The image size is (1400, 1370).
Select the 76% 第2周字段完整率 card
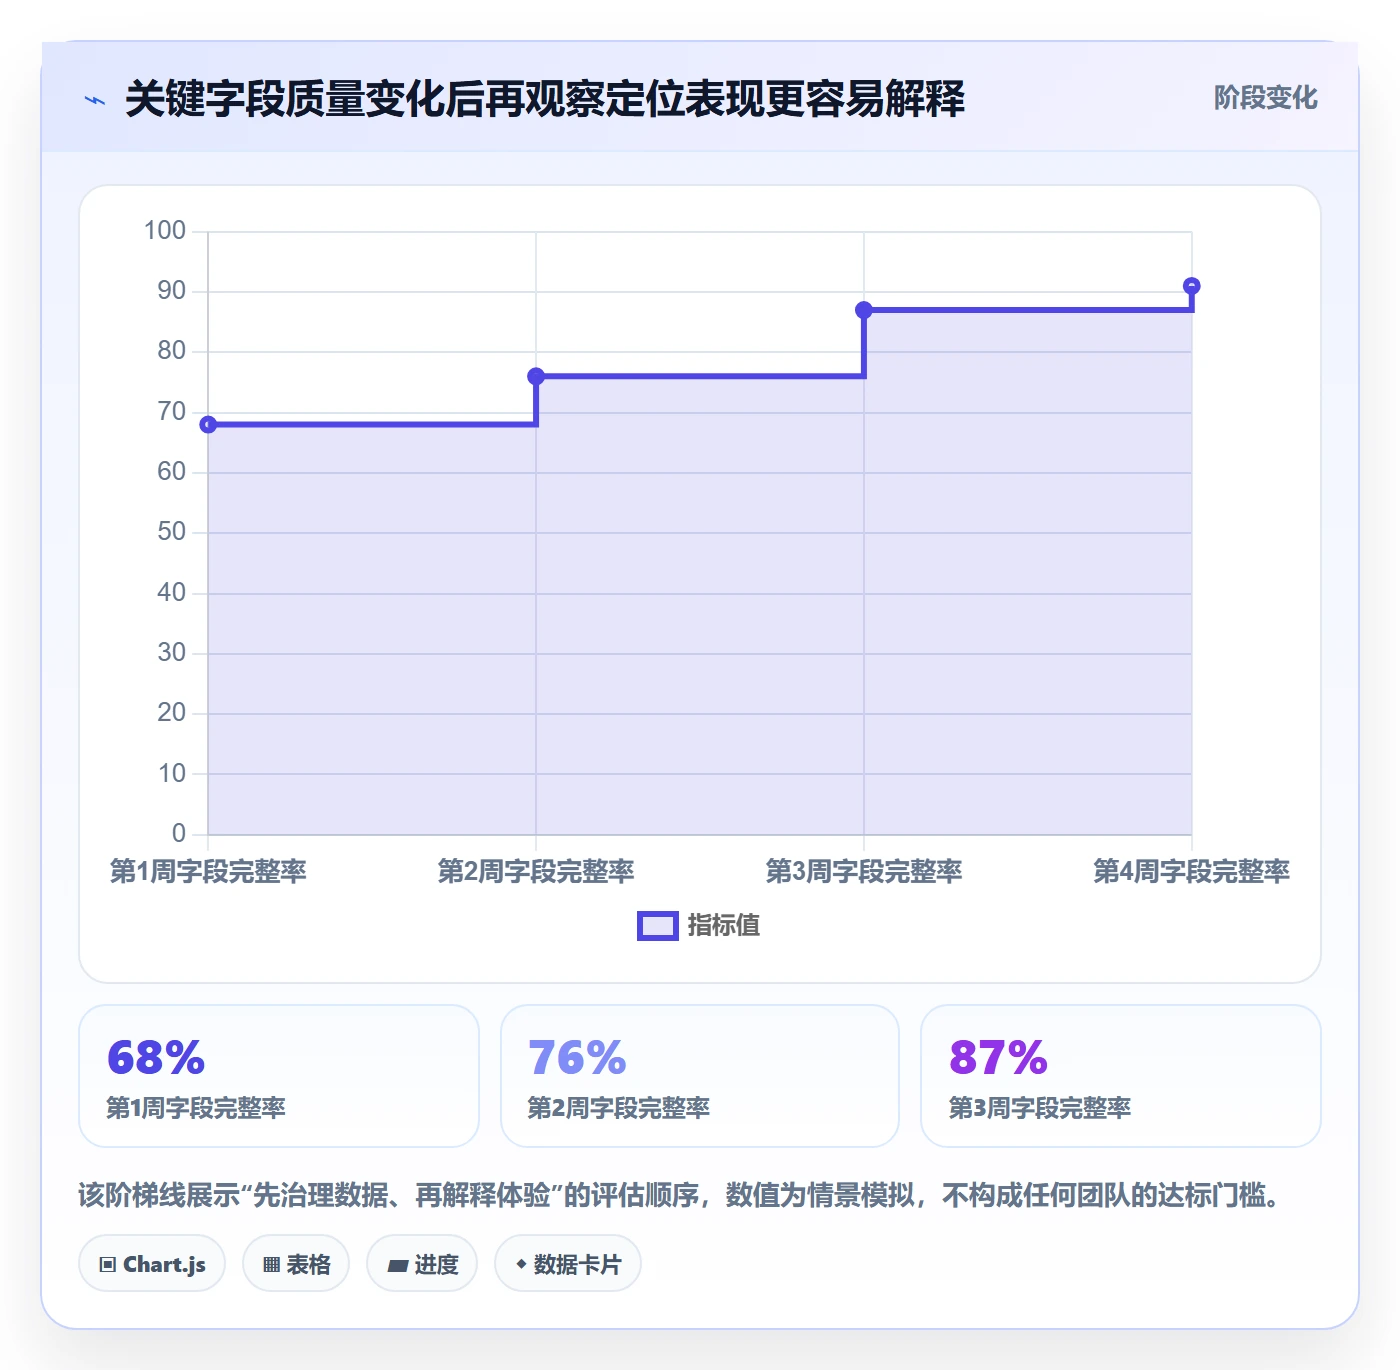click(x=700, y=1076)
